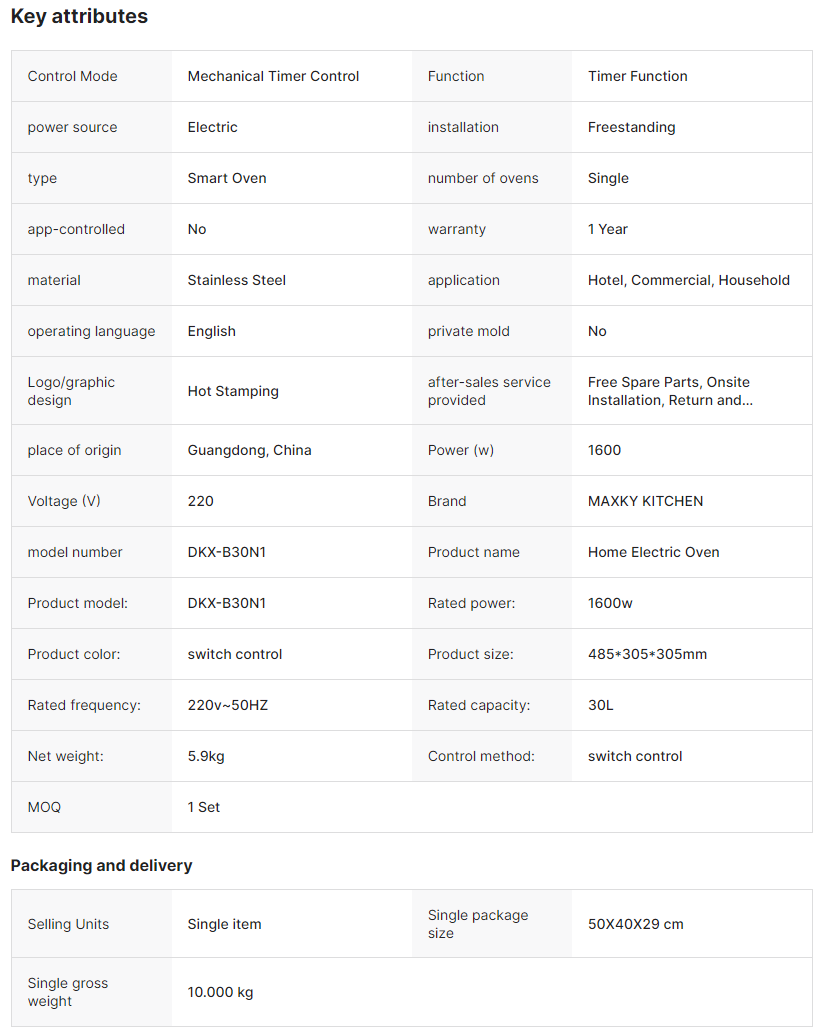The height and width of the screenshot is (1033, 828).
Task: Click the Mechanical Timer Control value
Action: pyautogui.click(x=273, y=76)
